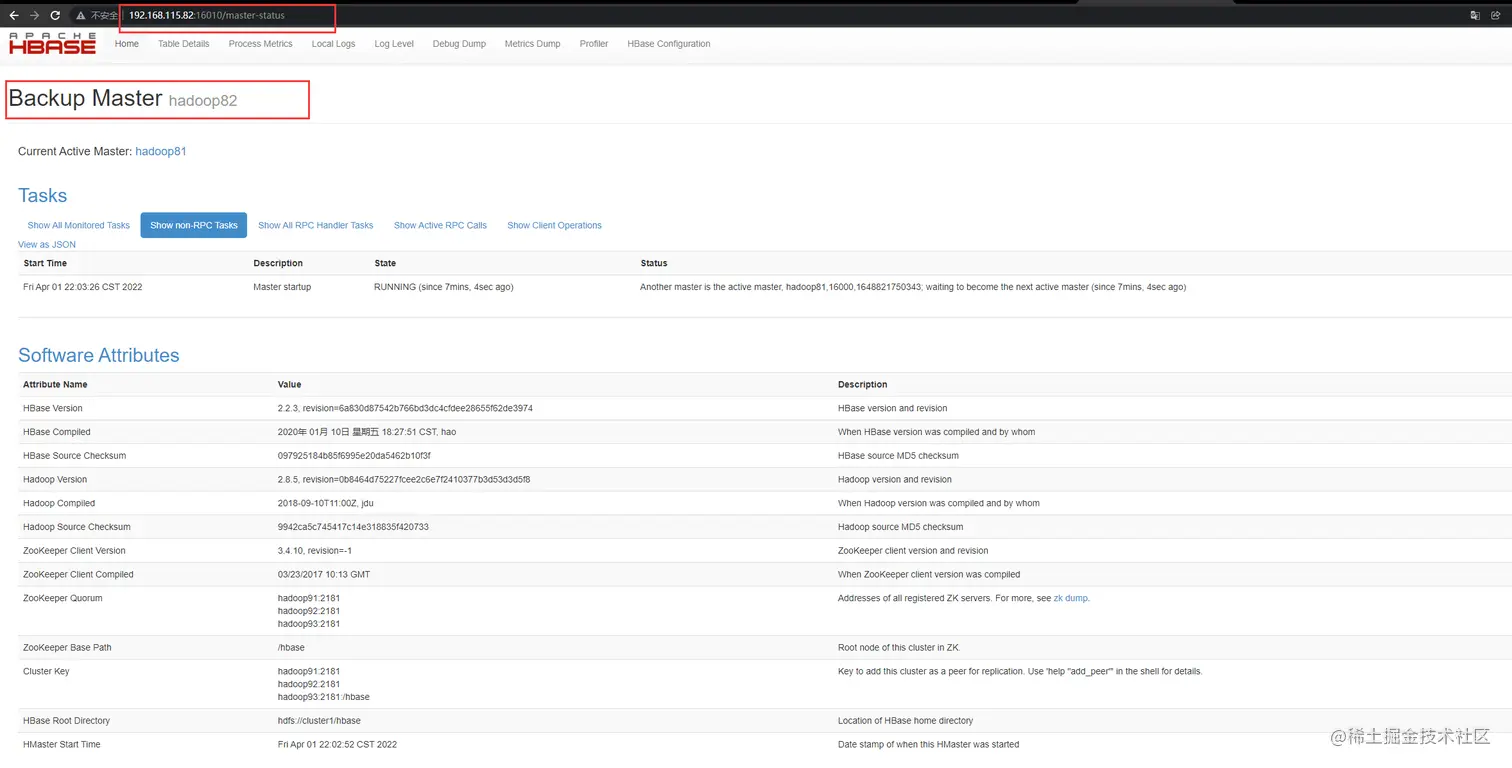Click the 2.2.3 revision value
The width and height of the screenshot is (1512, 768).
405,408
